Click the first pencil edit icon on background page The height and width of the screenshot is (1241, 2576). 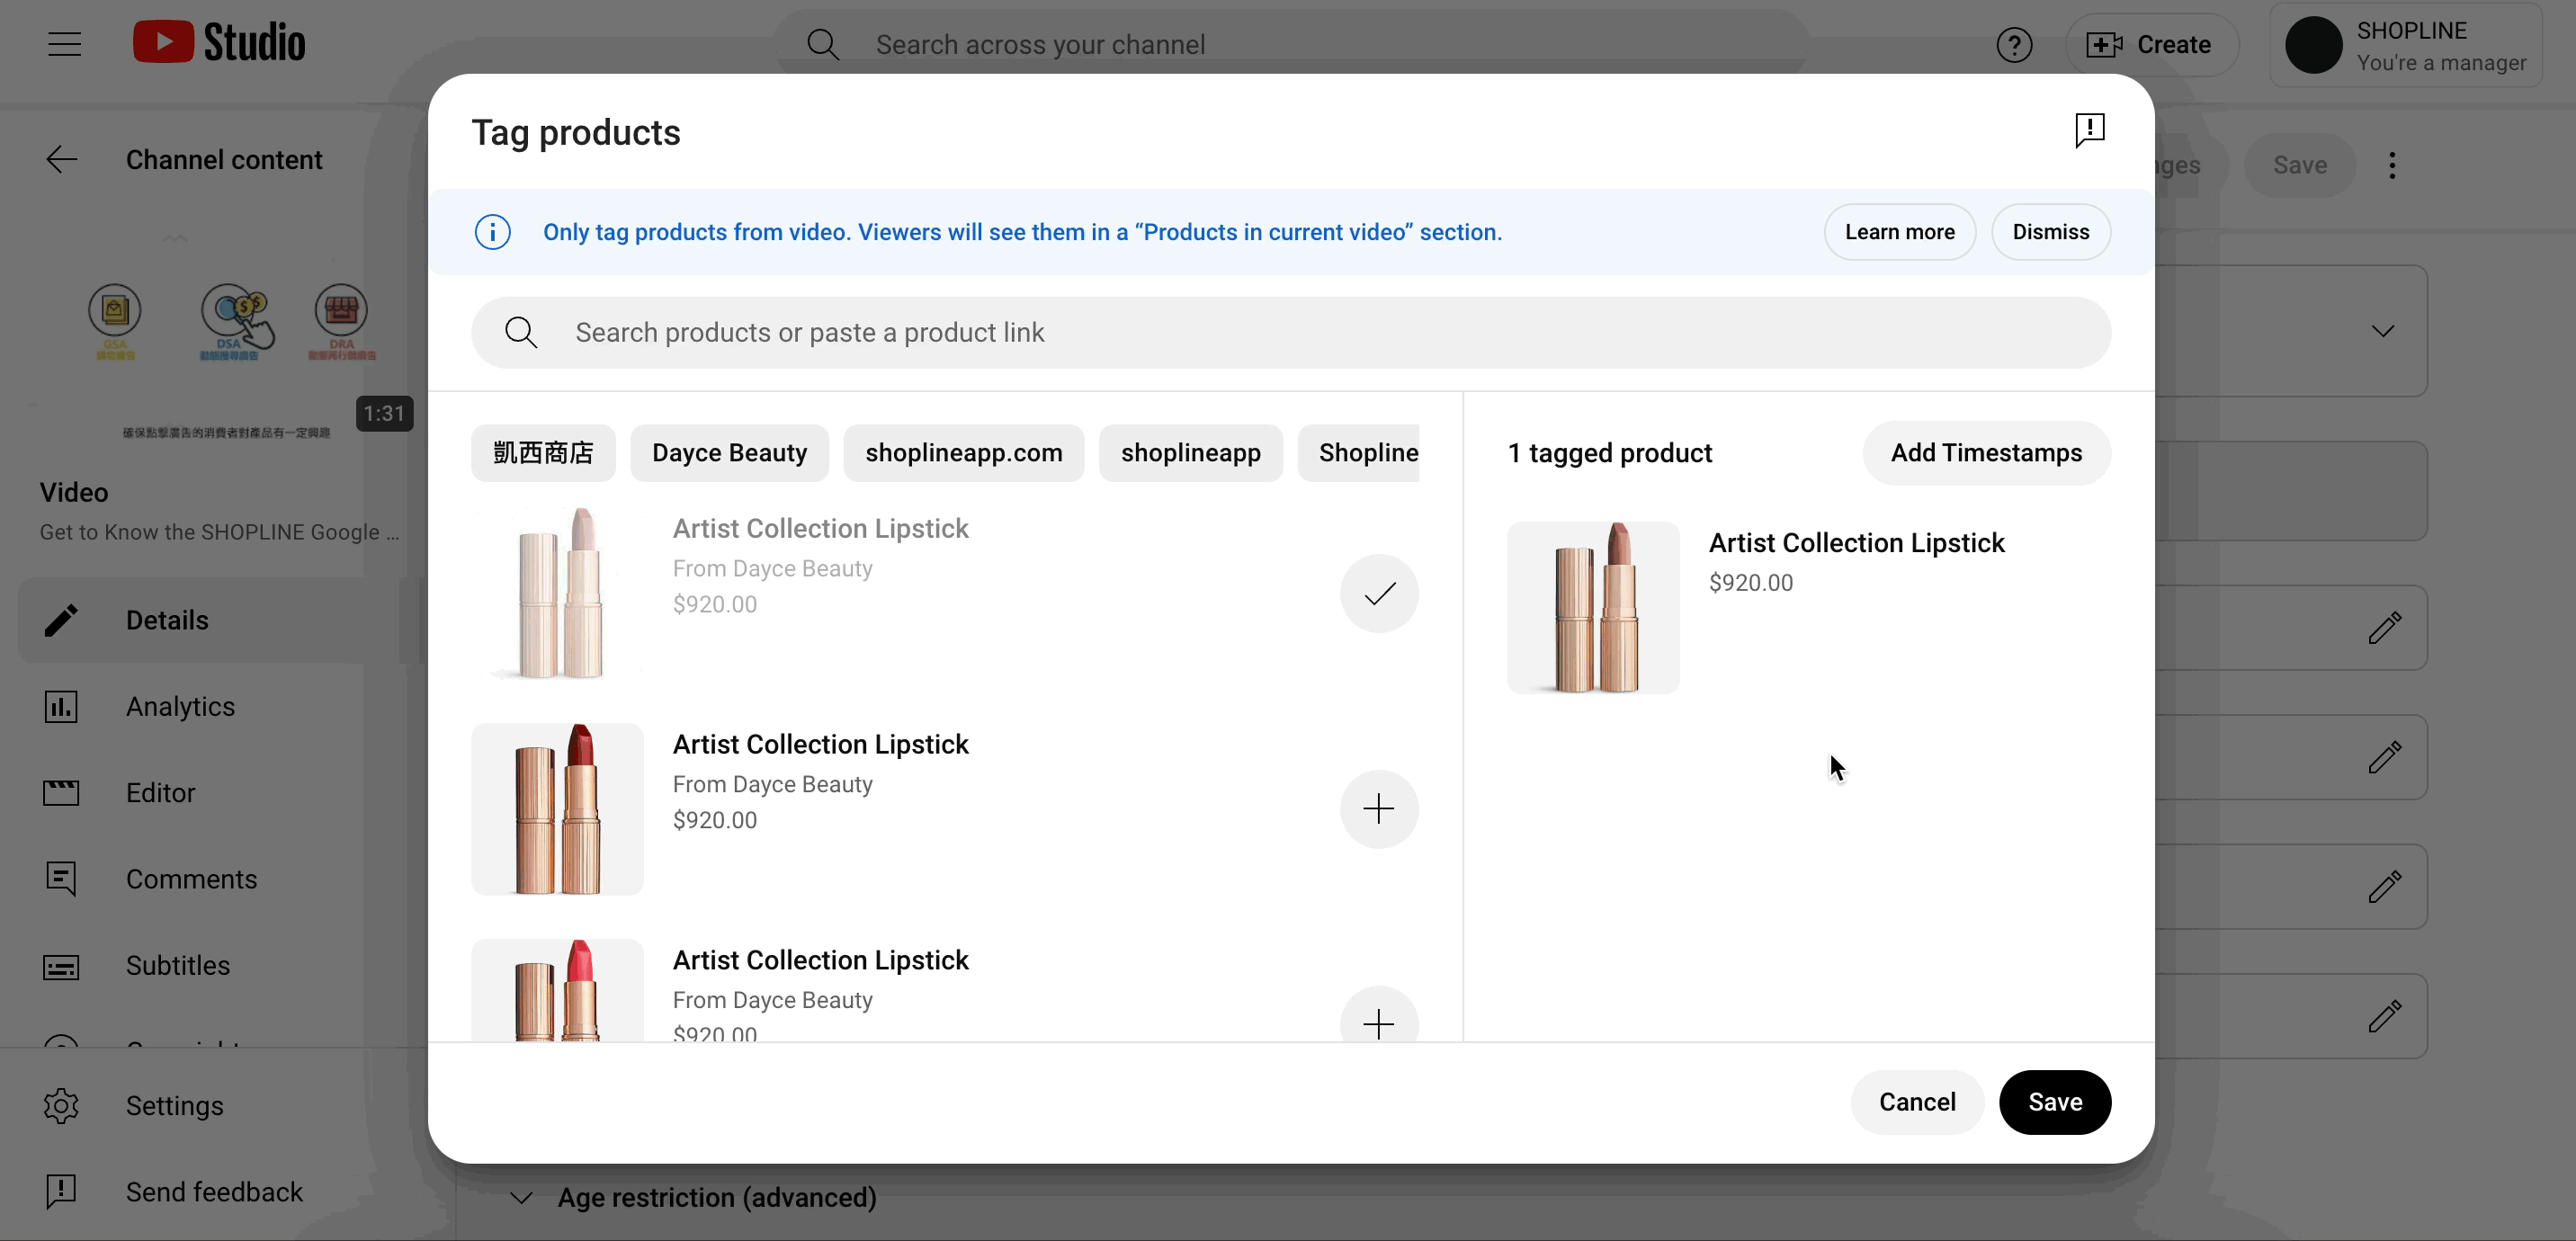click(x=2384, y=628)
